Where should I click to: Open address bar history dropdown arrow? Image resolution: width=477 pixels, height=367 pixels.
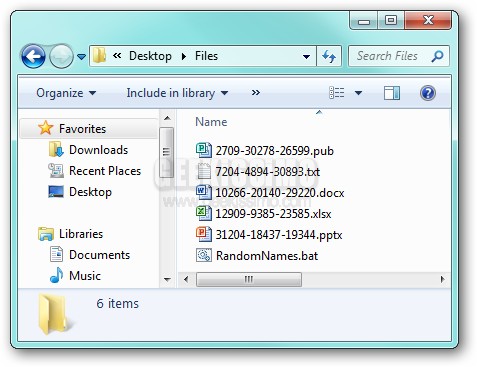pyautogui.click(x=306, y=57)
